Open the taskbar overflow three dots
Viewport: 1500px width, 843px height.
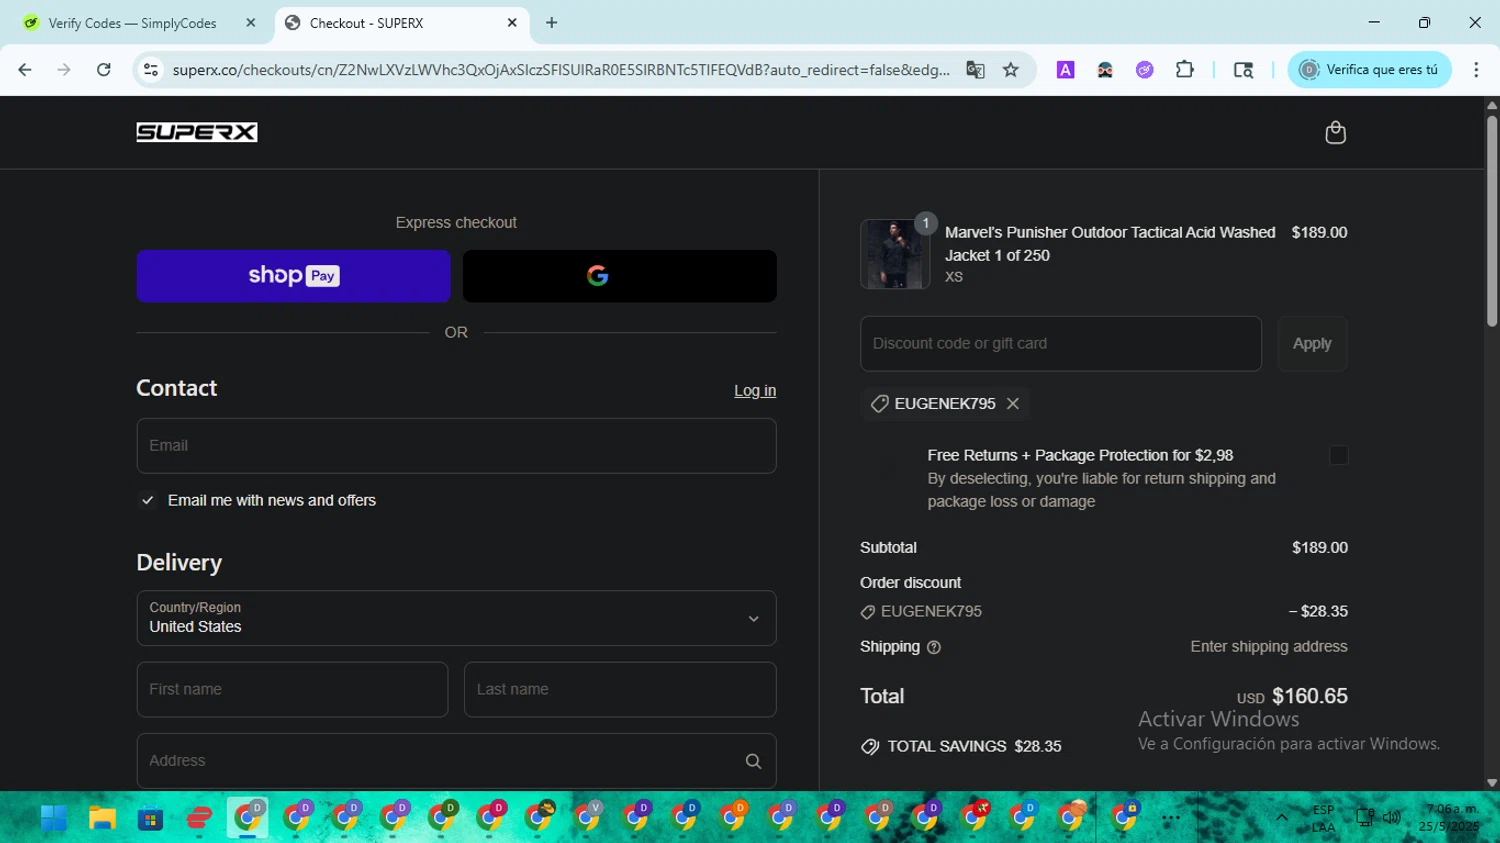click(x=1171, y=818)
